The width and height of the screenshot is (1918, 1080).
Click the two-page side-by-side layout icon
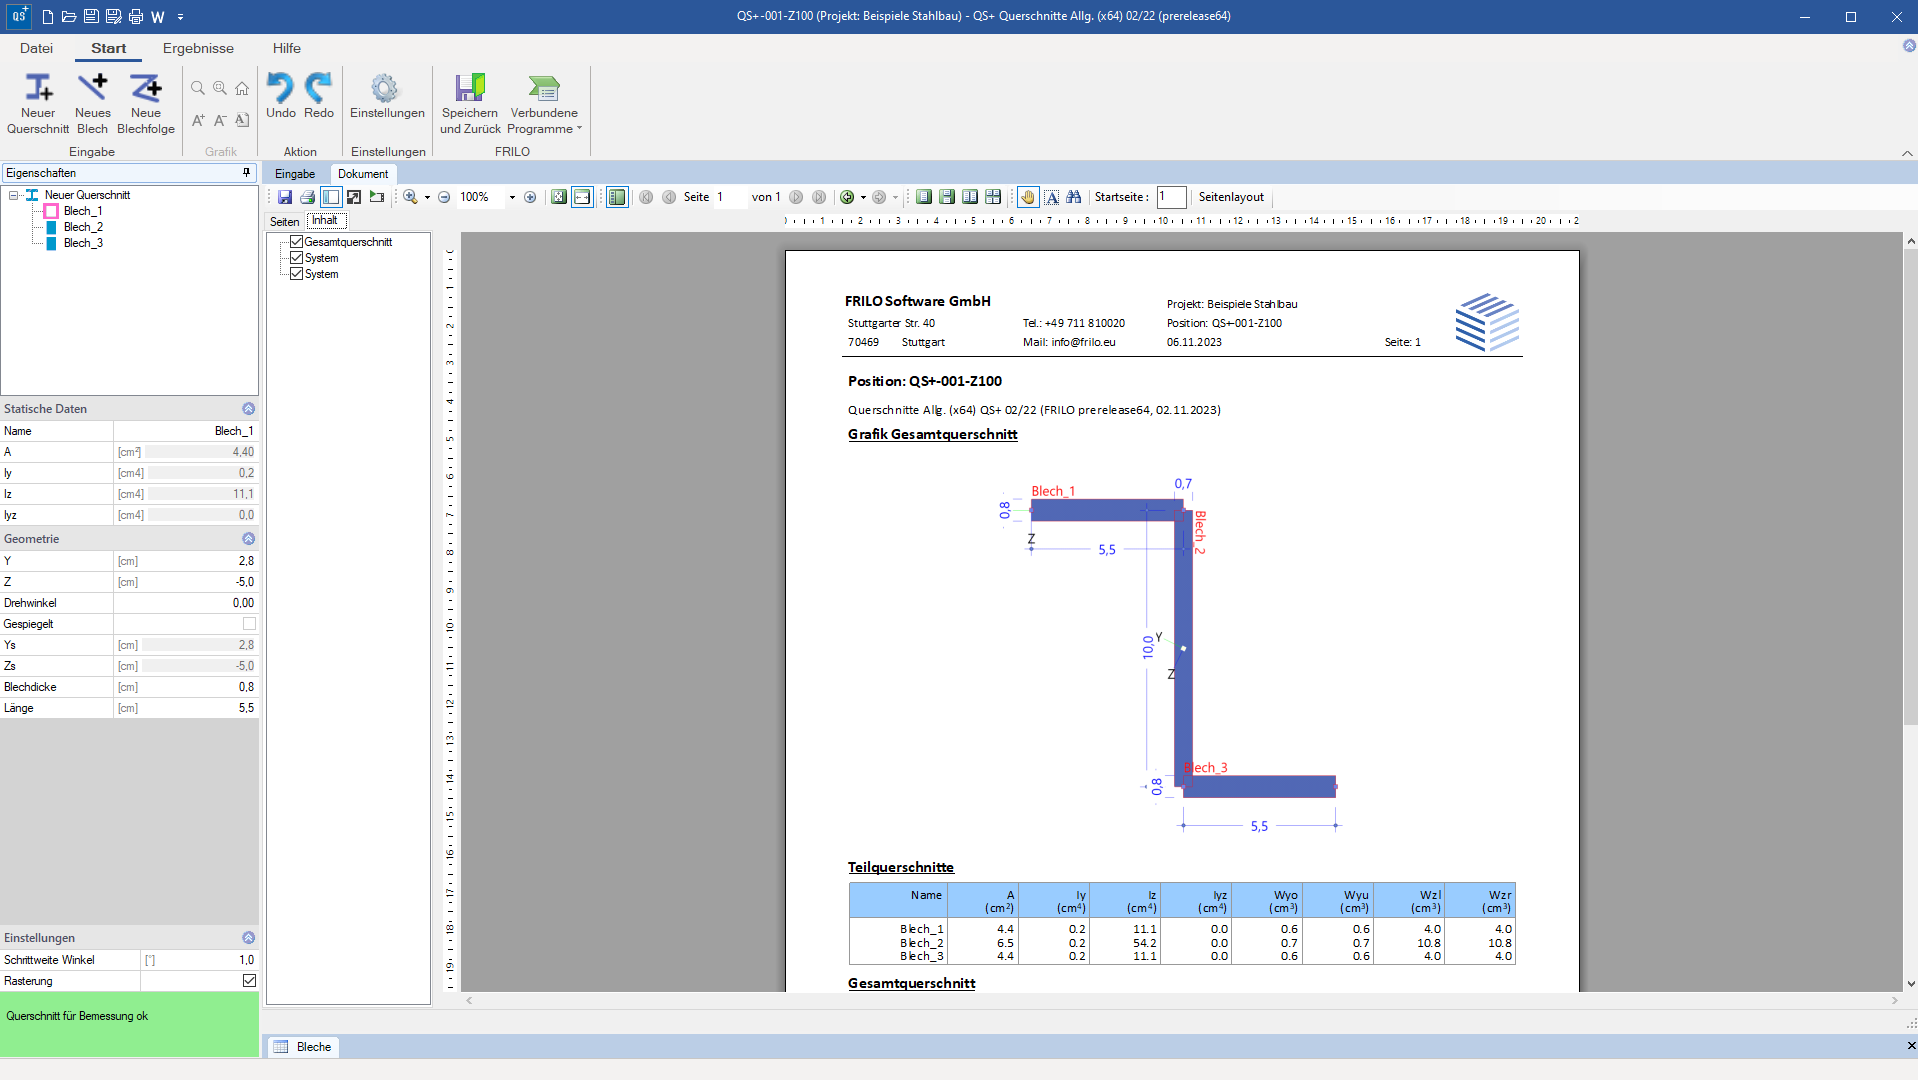pyautogui.click(x=970, y=197)
